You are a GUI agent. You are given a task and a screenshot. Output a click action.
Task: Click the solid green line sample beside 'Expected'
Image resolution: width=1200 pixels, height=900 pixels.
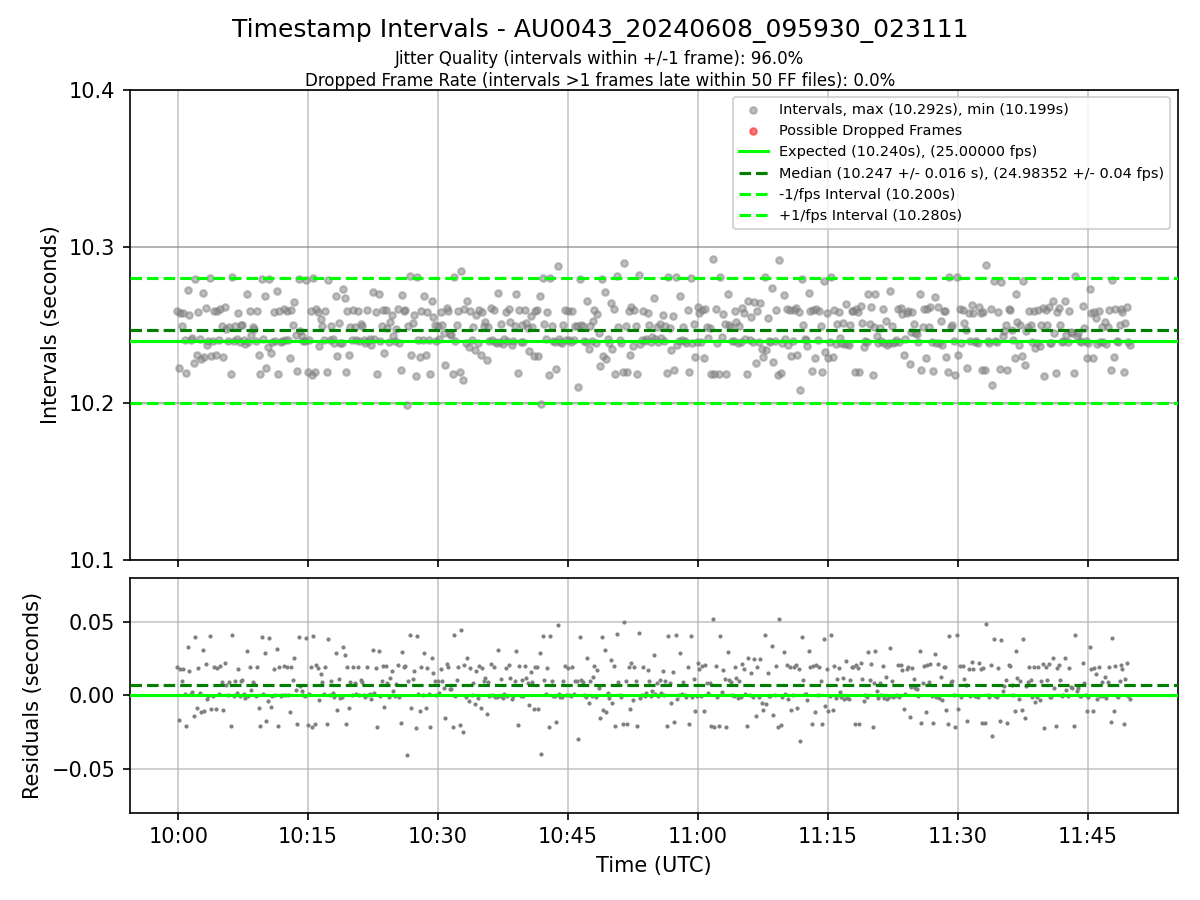point(754,152)
